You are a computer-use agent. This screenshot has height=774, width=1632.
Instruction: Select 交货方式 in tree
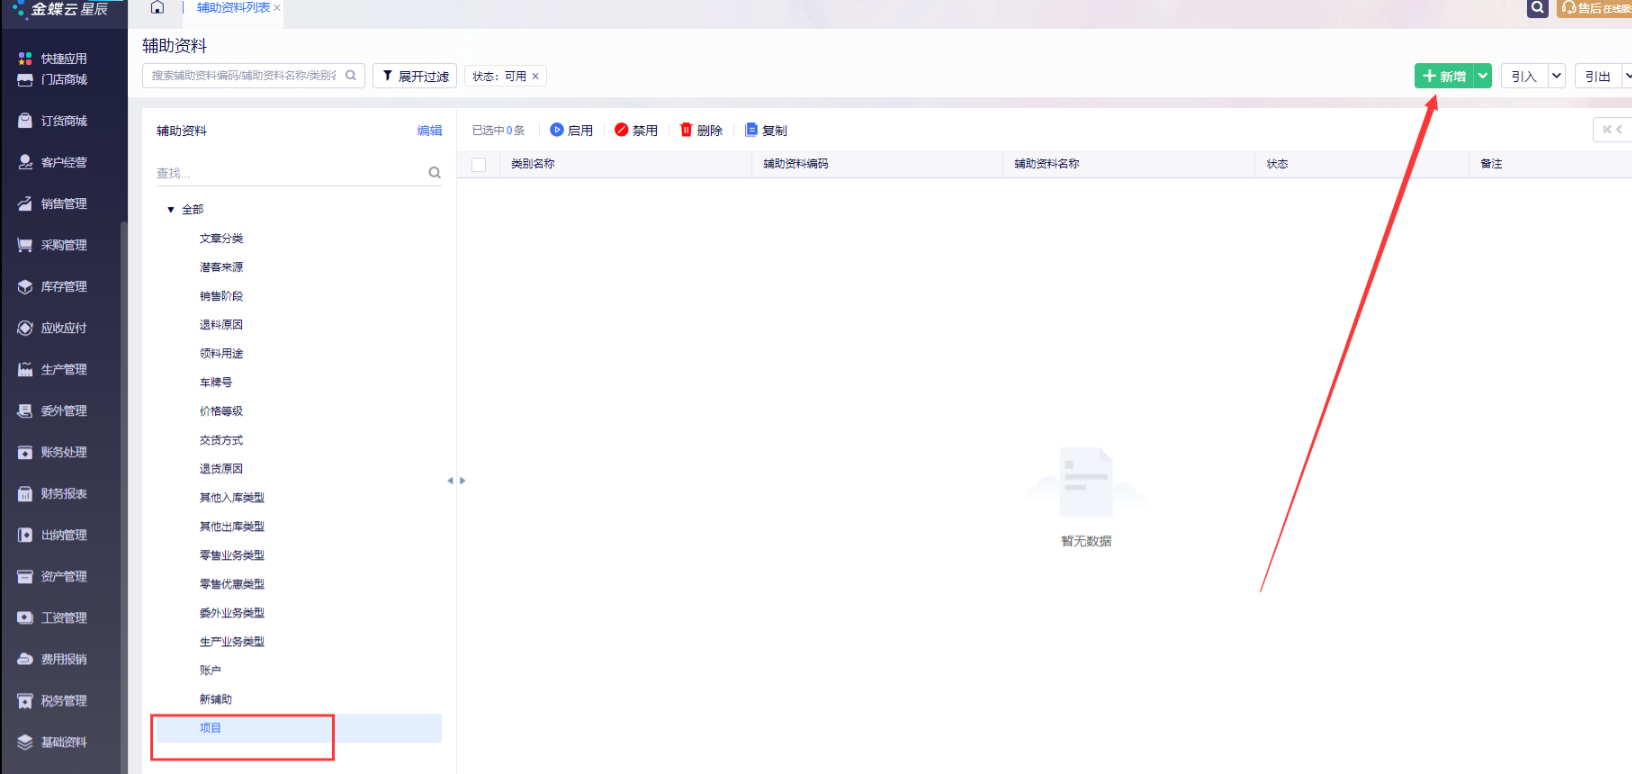pyautogui.click(x=221, y=441)
